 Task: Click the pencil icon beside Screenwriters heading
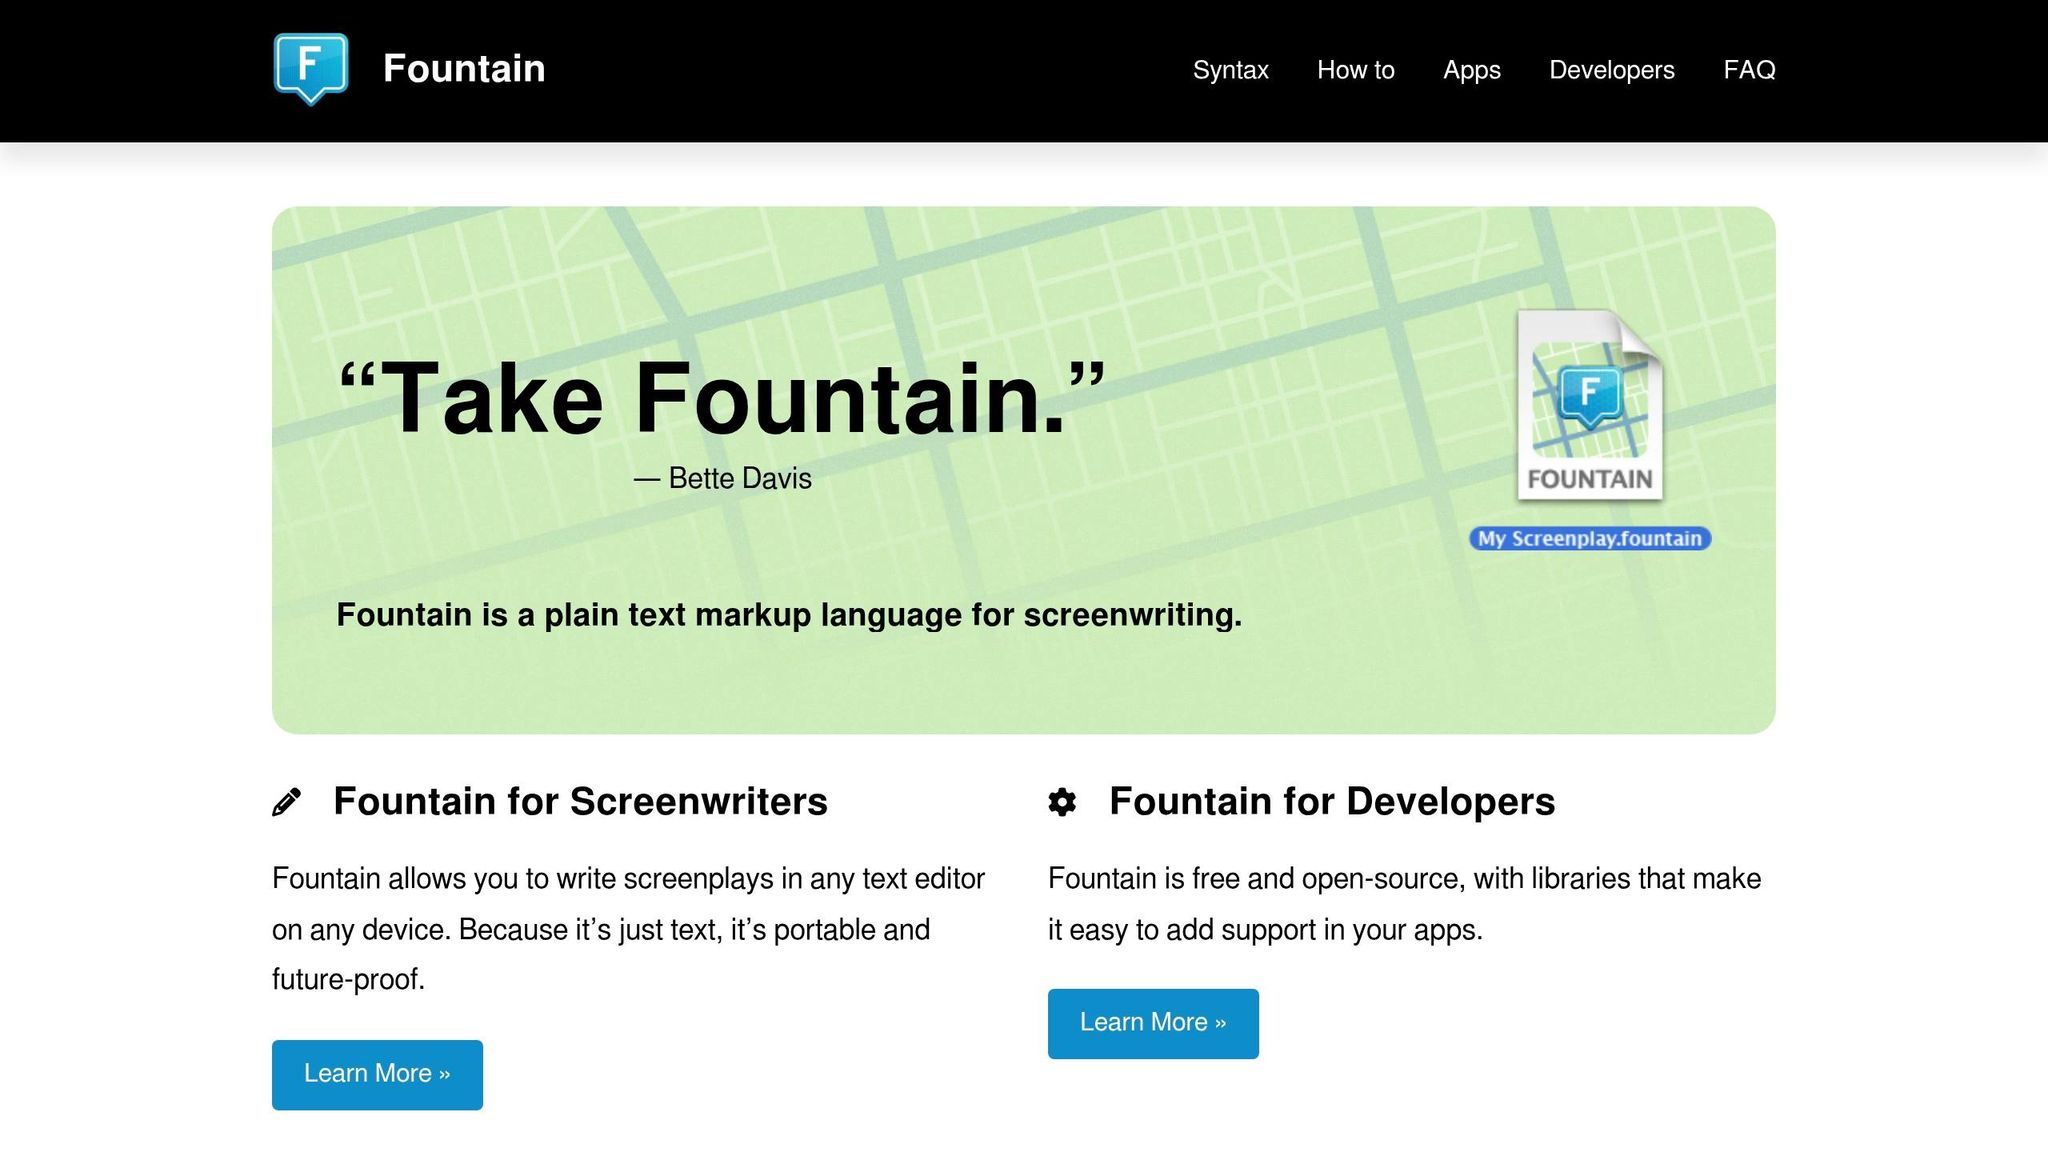(x=286, y=802)
